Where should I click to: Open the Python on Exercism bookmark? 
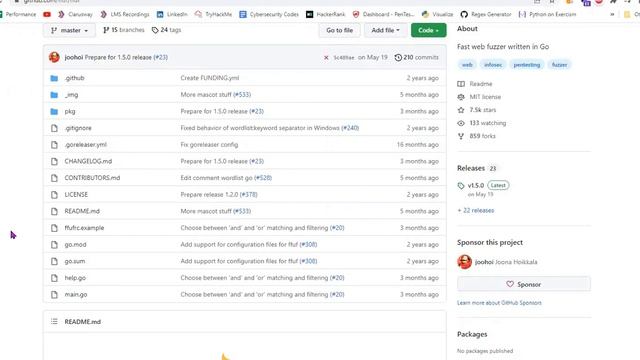(547, 14)
